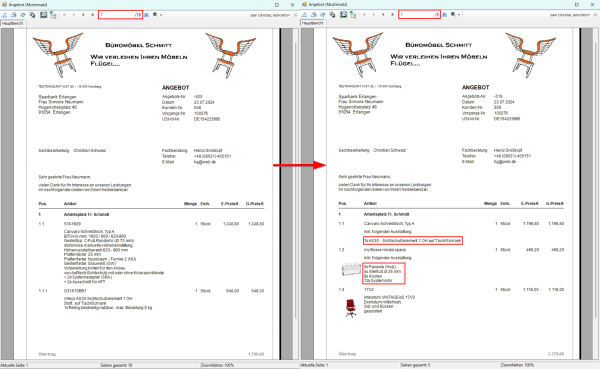
Task: Click vertical scrollbar of 18-page viewer
Action: [x=295, y=180]
